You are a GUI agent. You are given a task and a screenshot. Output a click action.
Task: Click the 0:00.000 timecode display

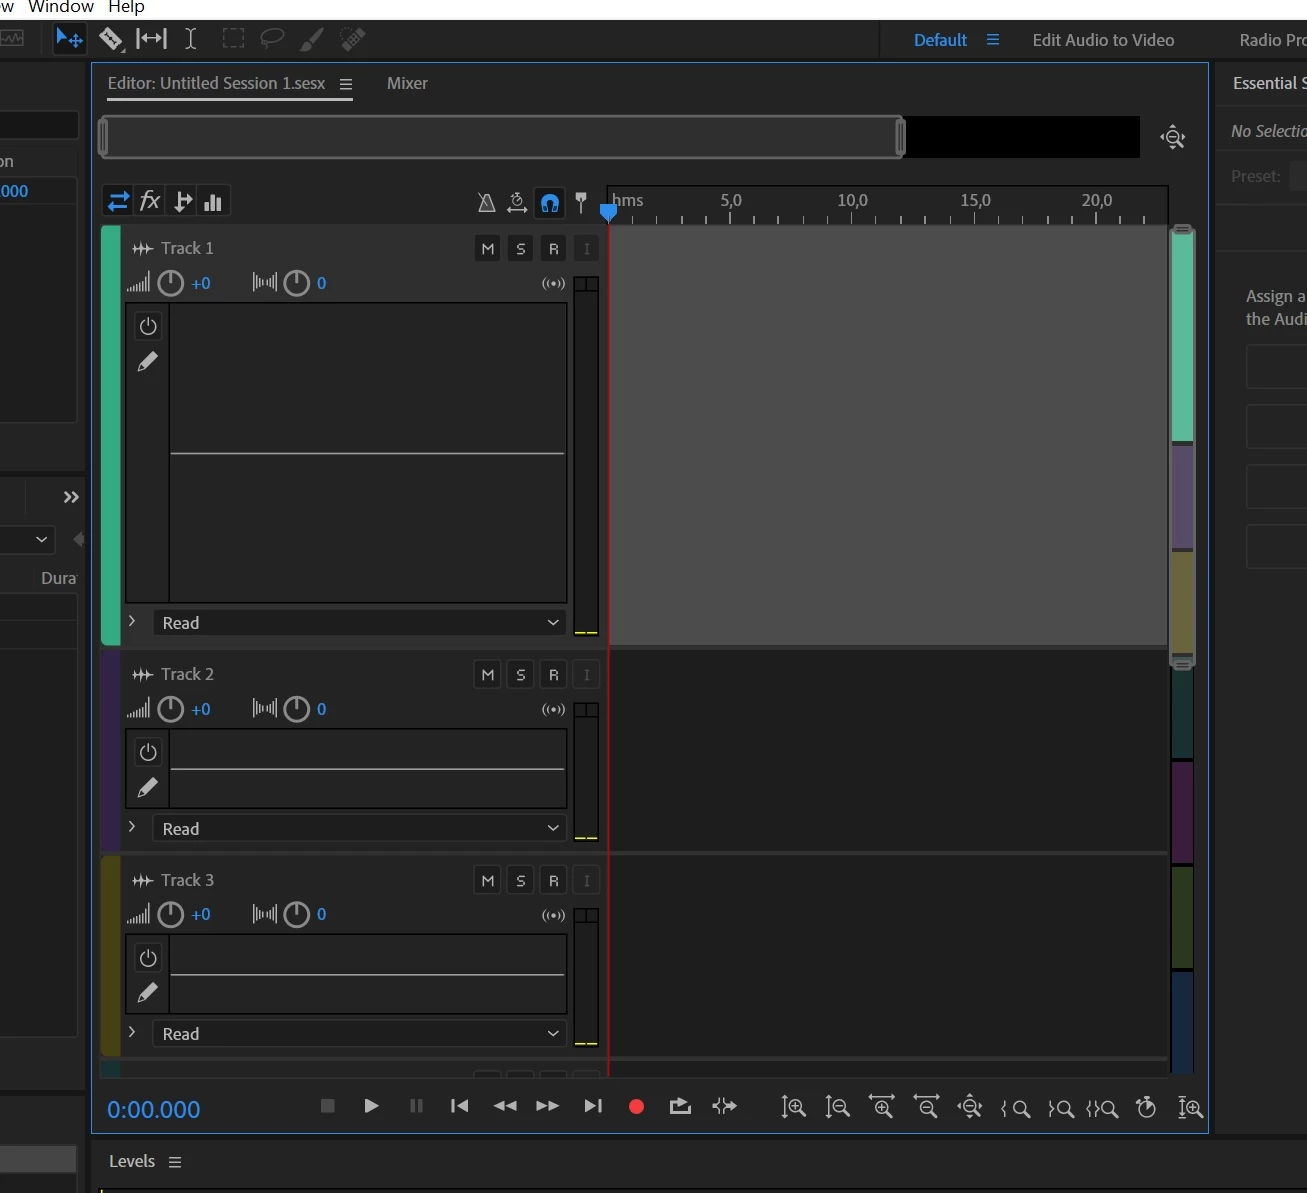coord(154,1109)
